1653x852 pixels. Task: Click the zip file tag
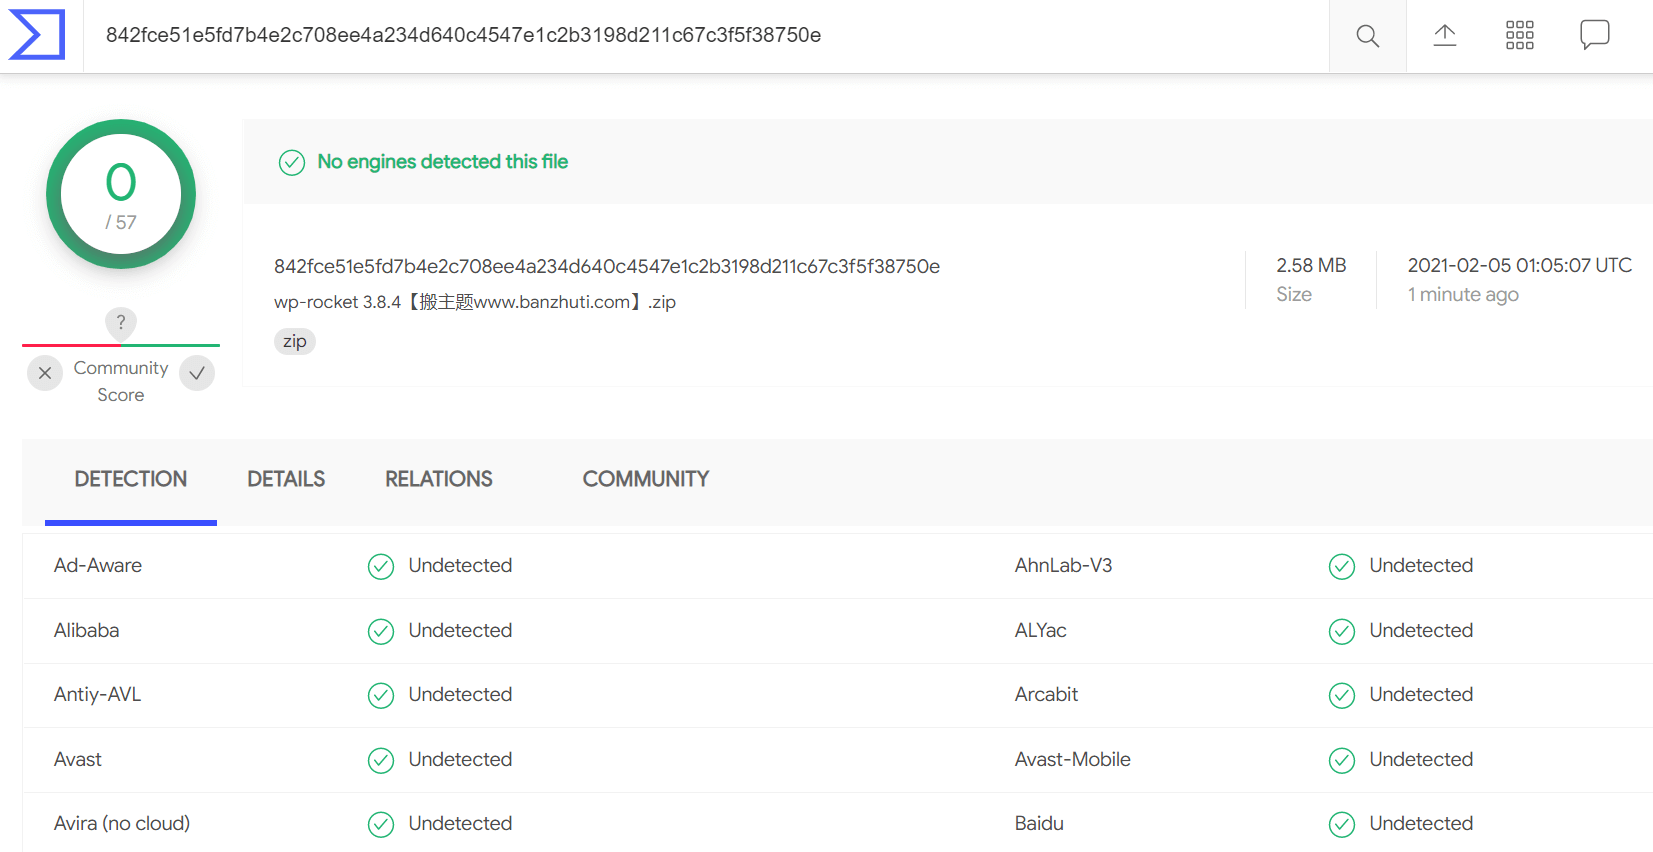coord(295,341)
